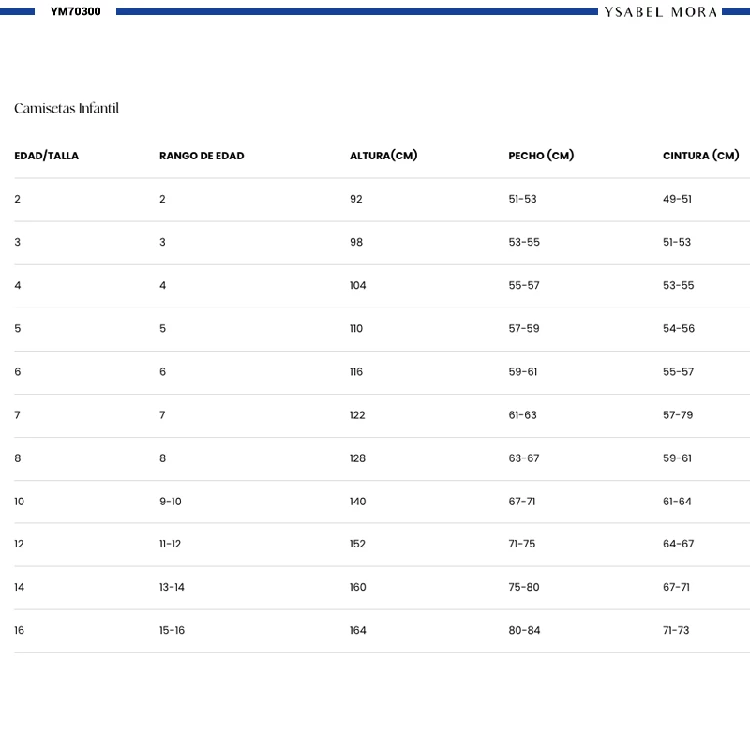
Task: Select the 9-10 age range cell
Action: click(170, 501)
